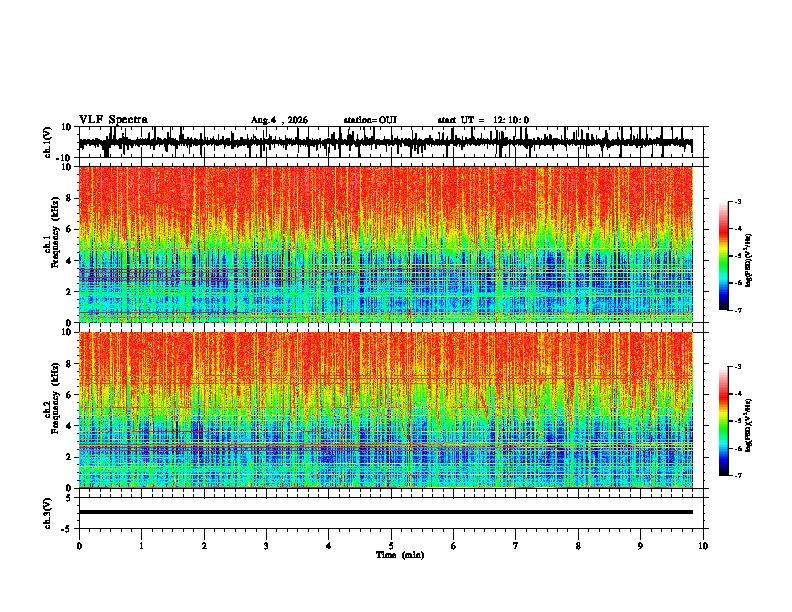This screenshot has width=792, height=612.
Task: Select the "ch.3(V)" axis label
Action: pos(48,514)
